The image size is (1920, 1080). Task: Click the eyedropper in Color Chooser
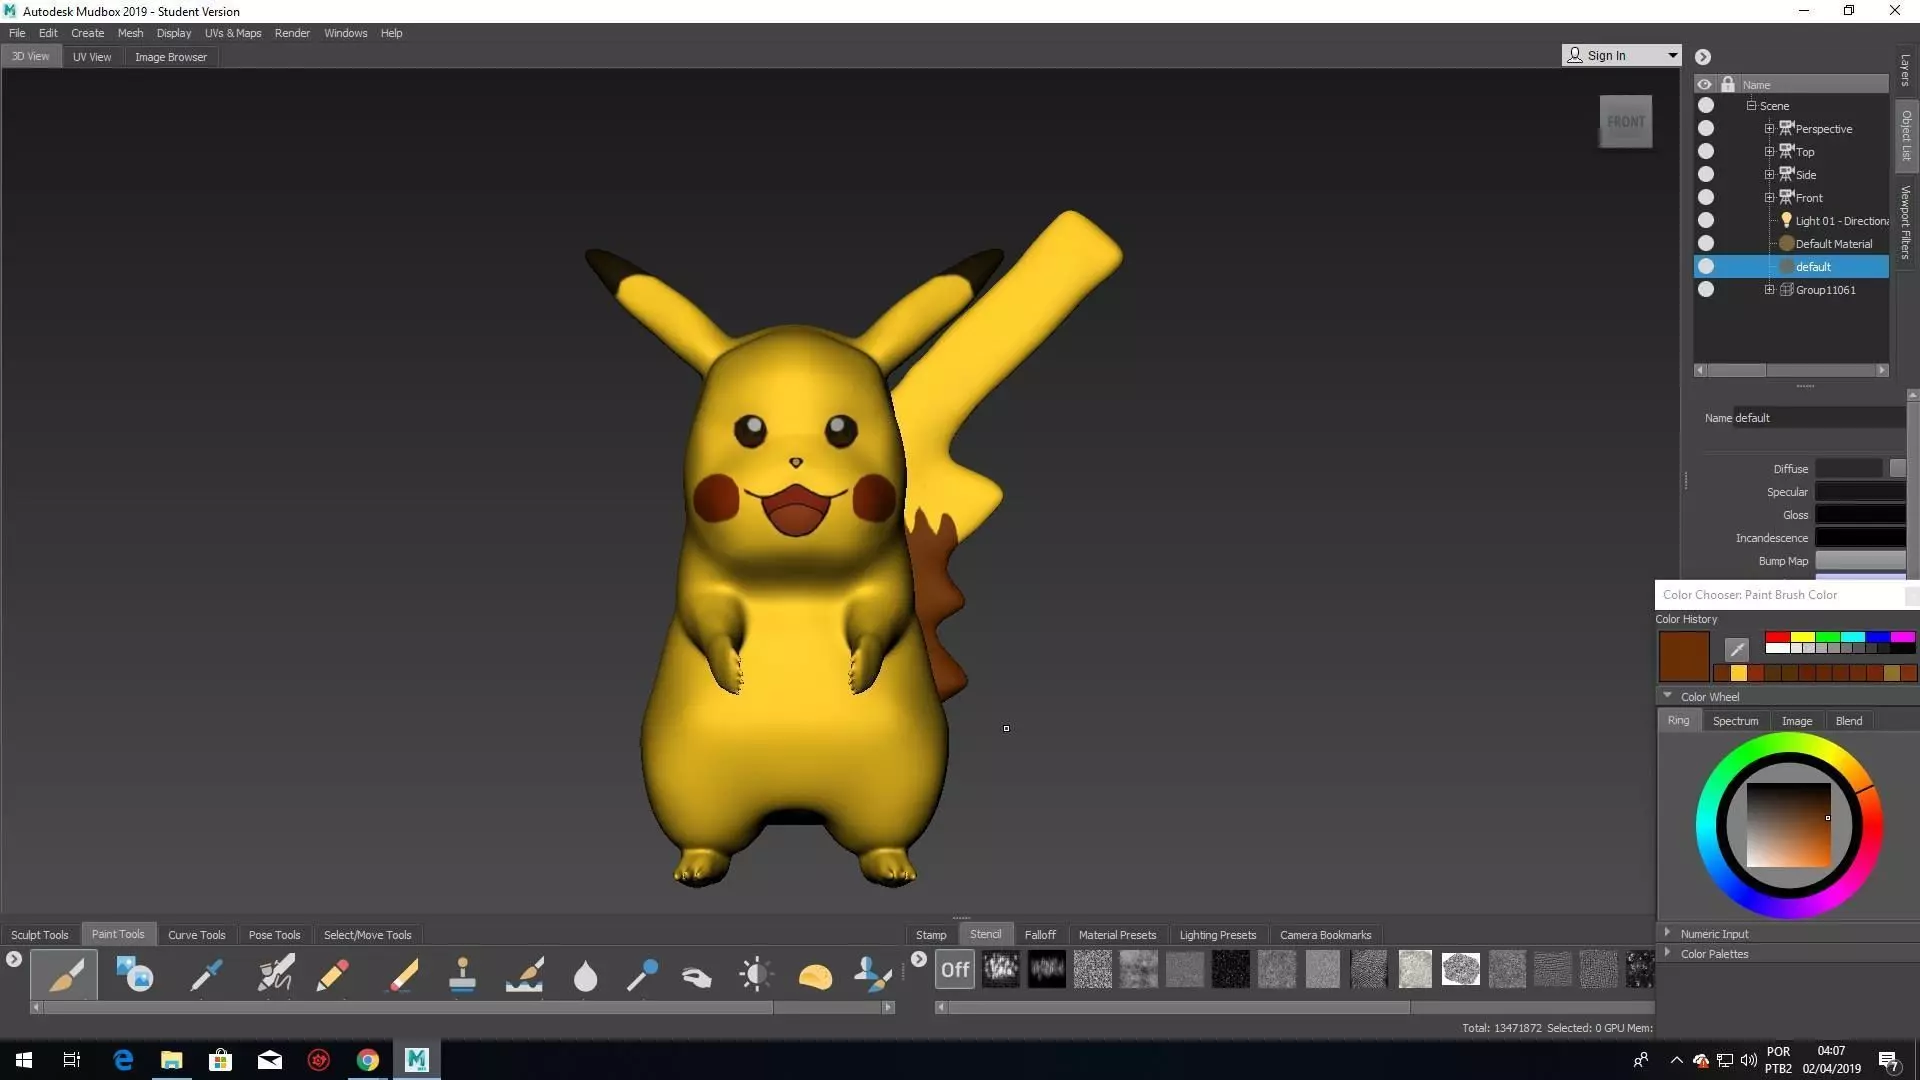pyautogui.click(x=1737, y=649)
